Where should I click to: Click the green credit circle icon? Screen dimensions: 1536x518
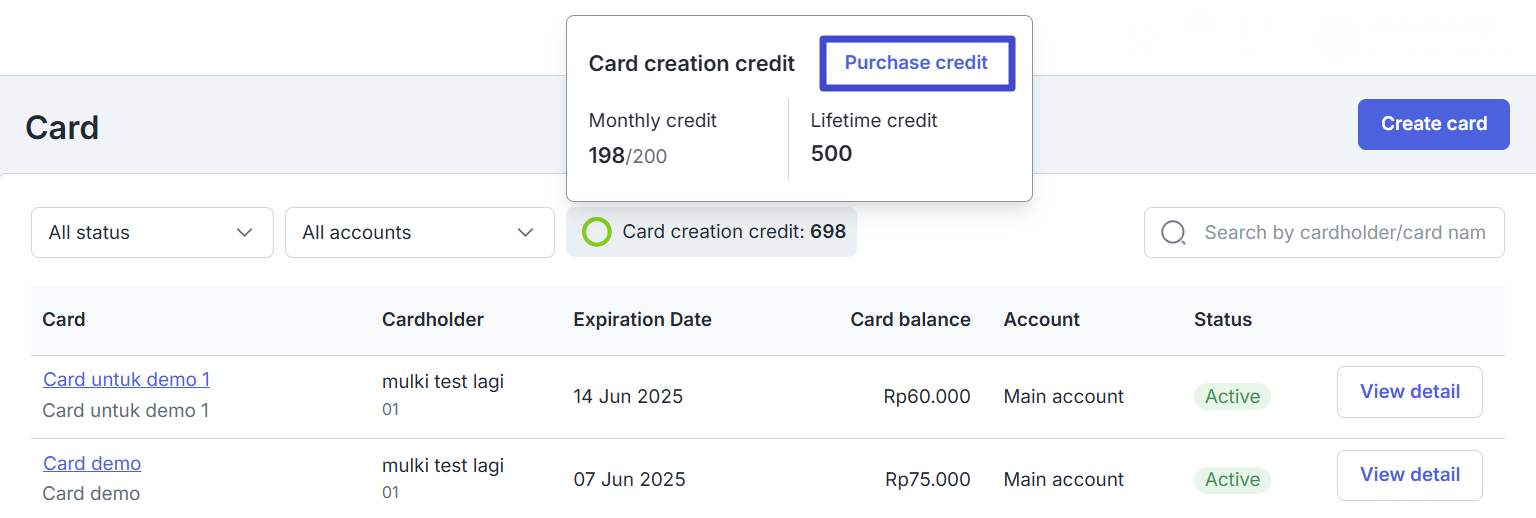[597, 232]
